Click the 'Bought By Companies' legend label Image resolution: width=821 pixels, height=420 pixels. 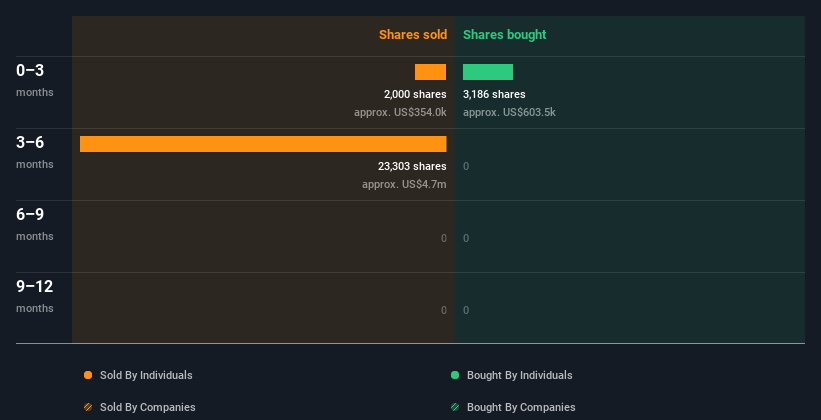(x=521, y=407)
